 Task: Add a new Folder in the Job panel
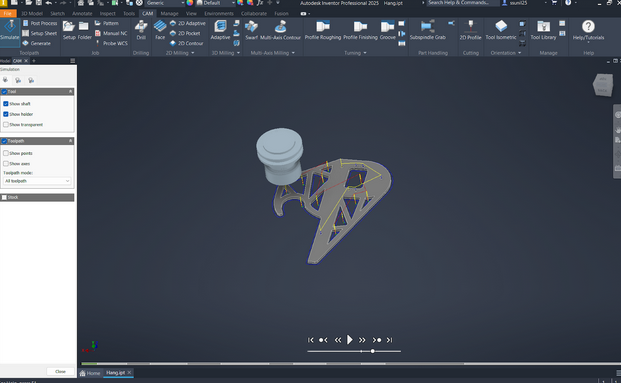(x=84, y=30)
